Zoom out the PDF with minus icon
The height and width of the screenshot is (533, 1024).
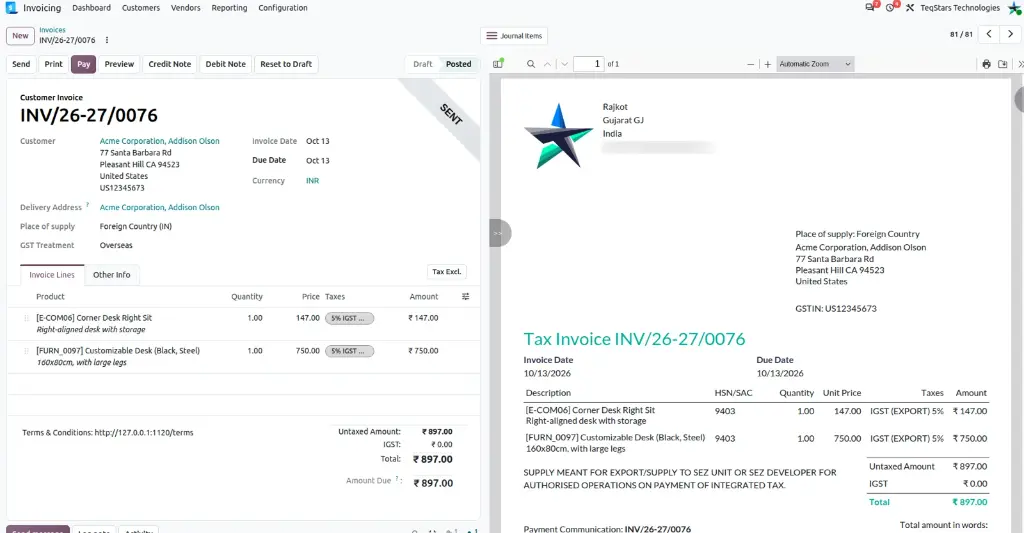pyautogui.click(x=750, y=64)
